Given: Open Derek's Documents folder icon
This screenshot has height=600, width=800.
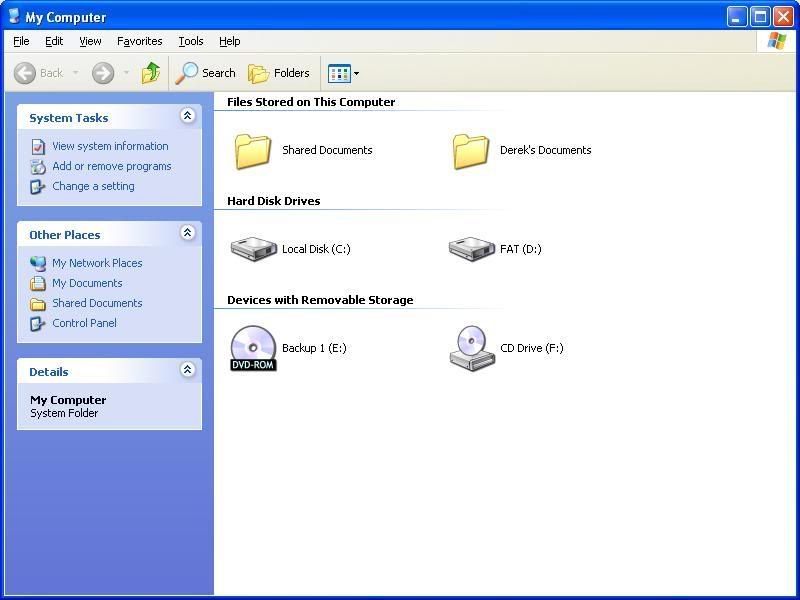Looking at the screenshot, I should pos(471,151).
